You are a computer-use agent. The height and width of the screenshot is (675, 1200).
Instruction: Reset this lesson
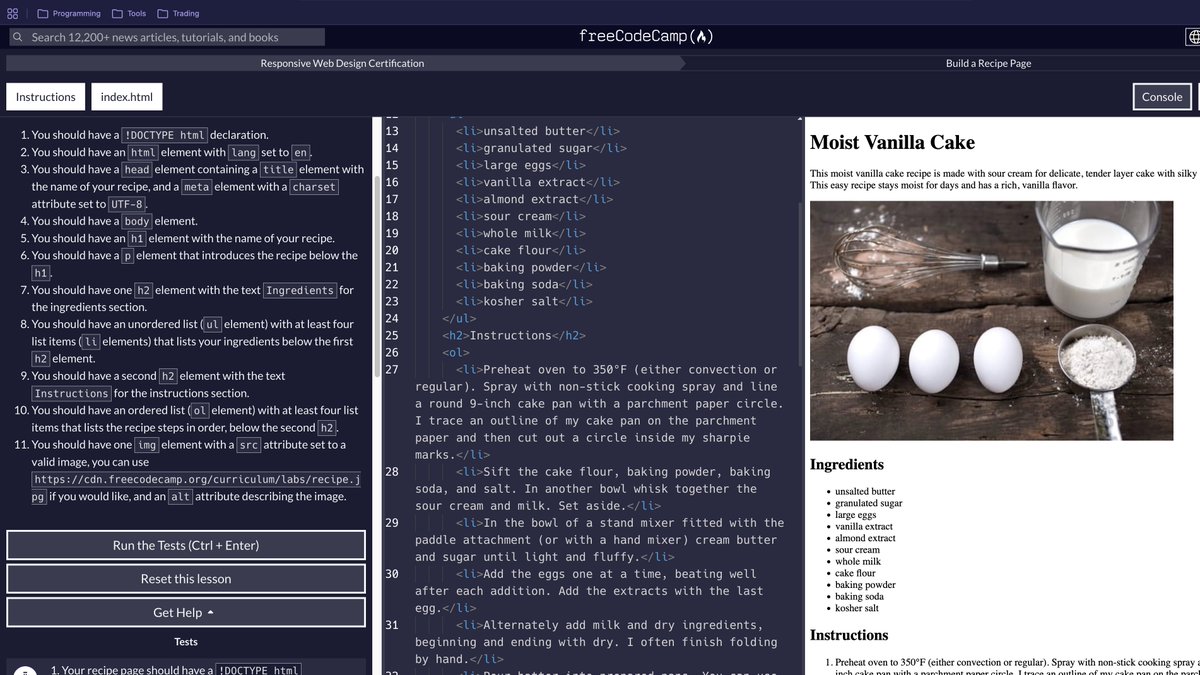pyautogui.click(x=185, y=578)
